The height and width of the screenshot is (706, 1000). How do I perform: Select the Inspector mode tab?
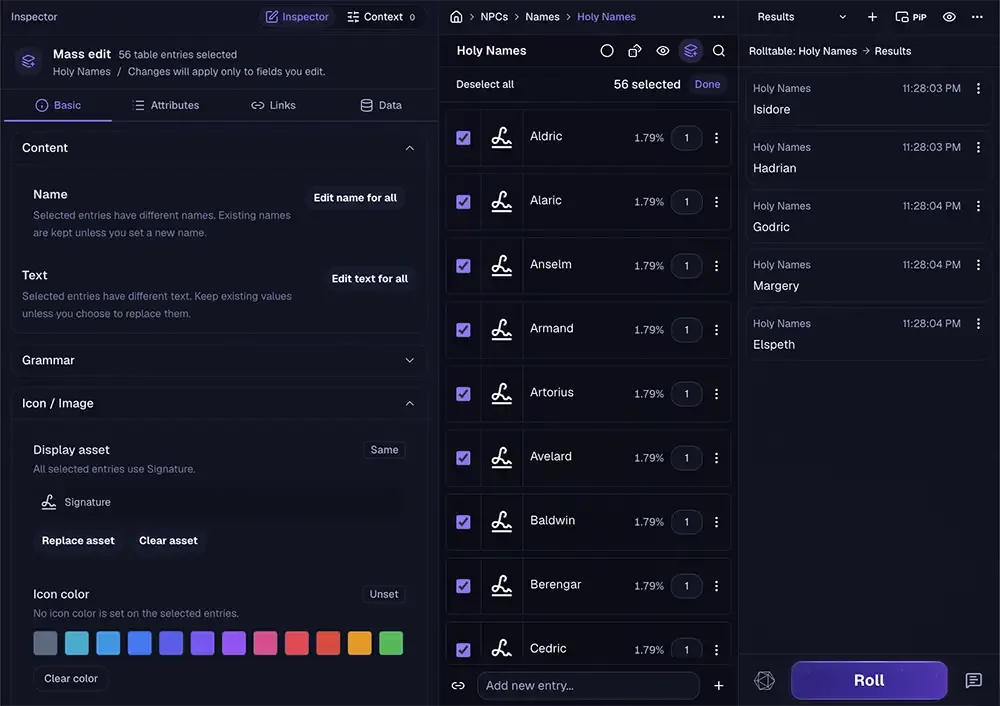click(x=297, y=17)
